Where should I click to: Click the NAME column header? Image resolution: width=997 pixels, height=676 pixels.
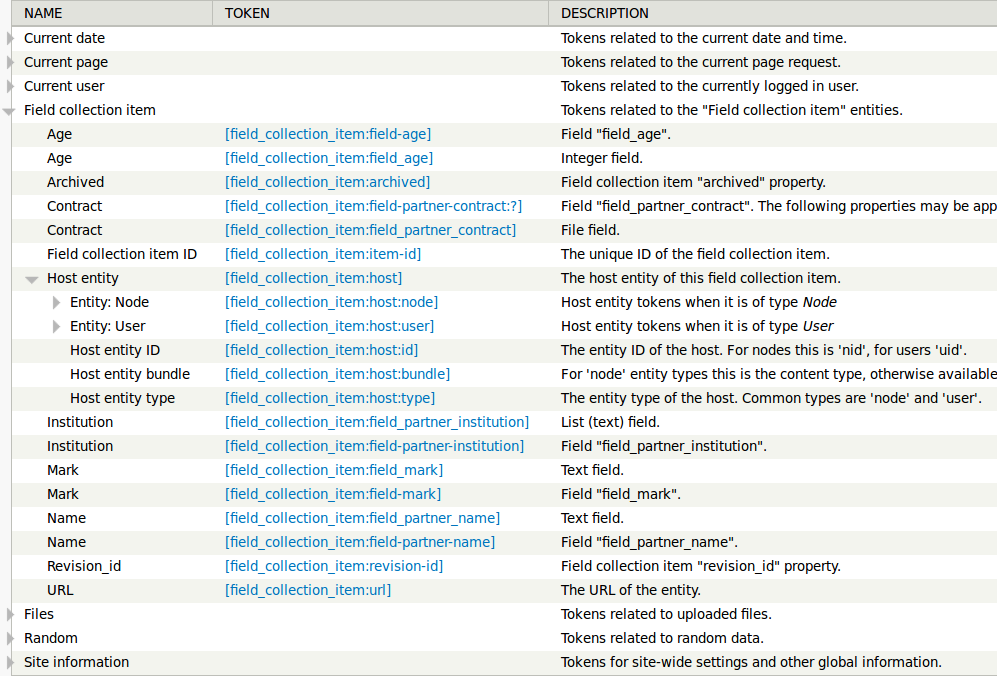pos(43,13)
